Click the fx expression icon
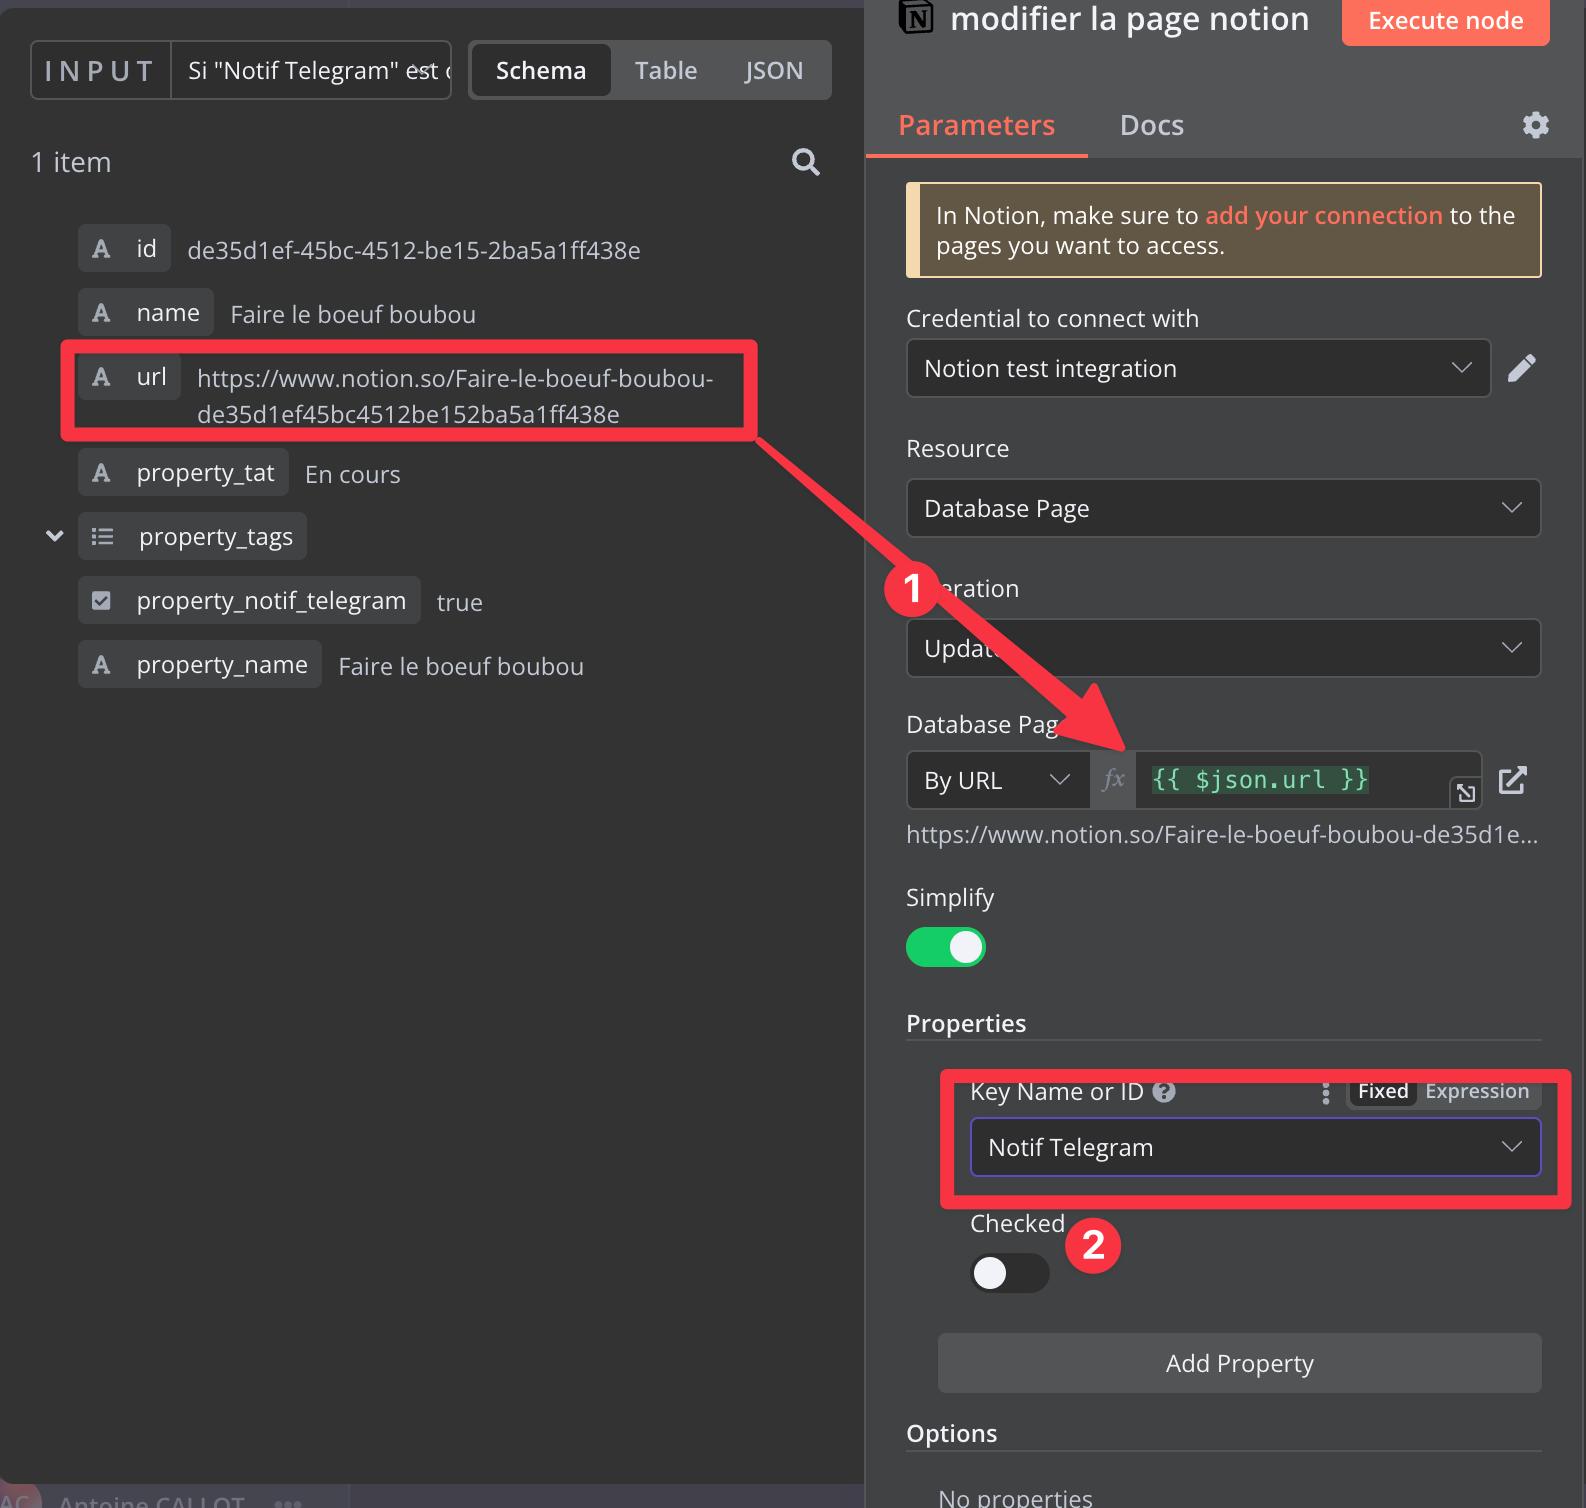This screenshot has width=1586, height=1508. [1113, 780]
